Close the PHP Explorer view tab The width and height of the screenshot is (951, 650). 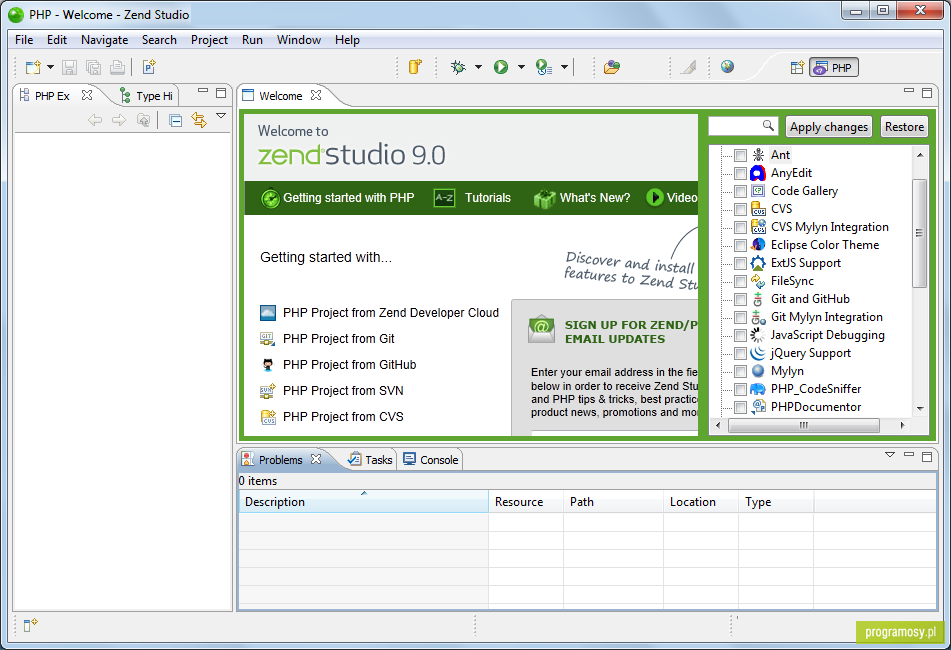pos(87,95)
